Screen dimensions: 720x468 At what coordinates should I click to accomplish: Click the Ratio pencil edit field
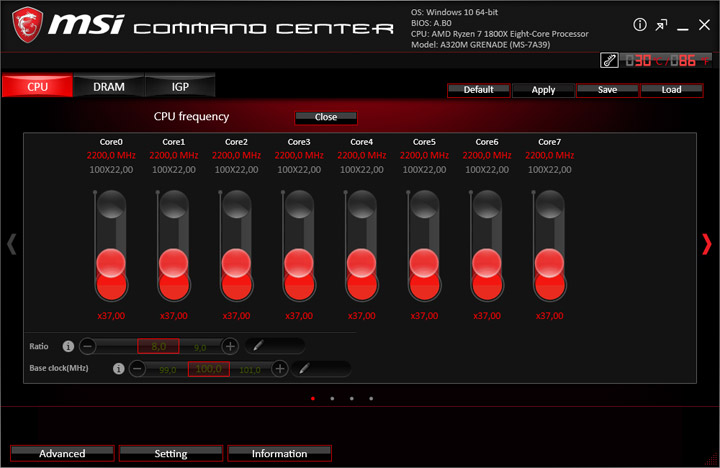(275, 345)
